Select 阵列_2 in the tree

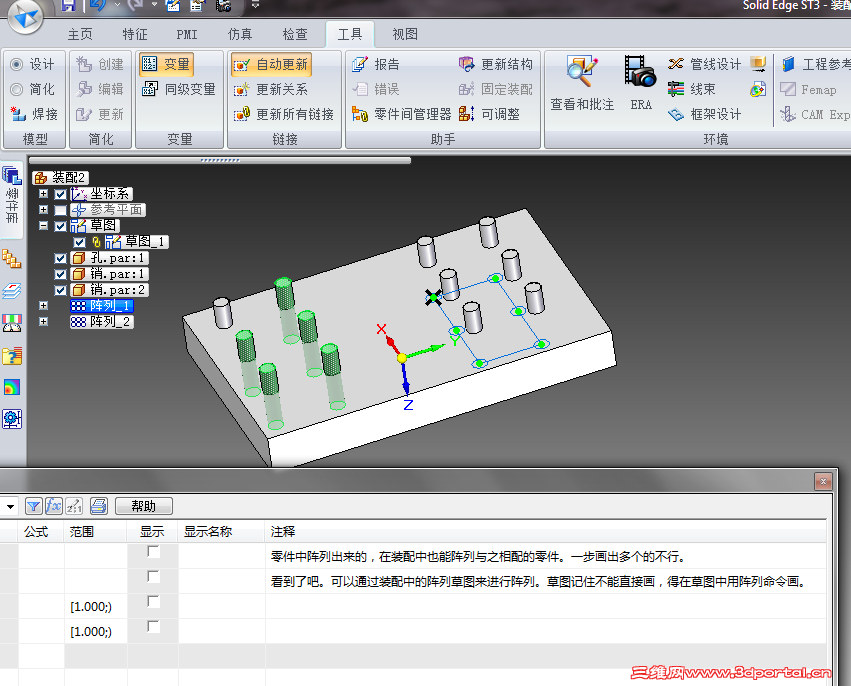[x=101, y=322]
